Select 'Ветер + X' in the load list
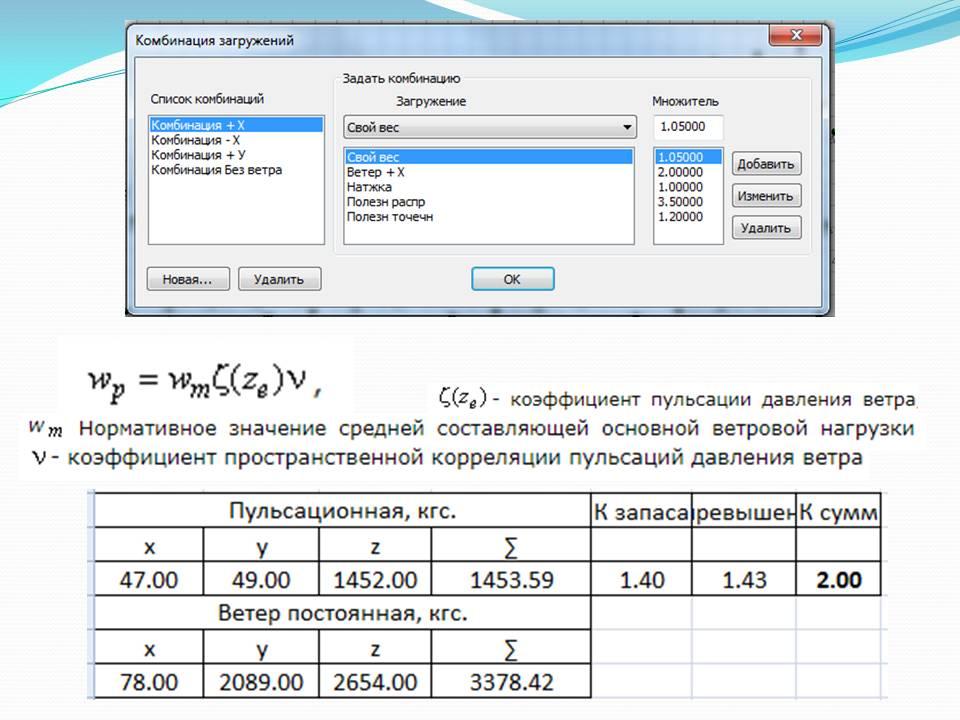The image size is (960, 720). tap(376, 172)
